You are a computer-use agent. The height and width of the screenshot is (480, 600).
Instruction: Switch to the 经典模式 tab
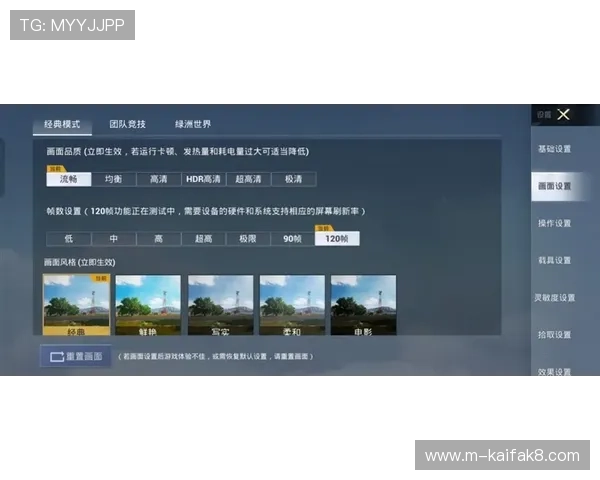[x=62, y=124]
